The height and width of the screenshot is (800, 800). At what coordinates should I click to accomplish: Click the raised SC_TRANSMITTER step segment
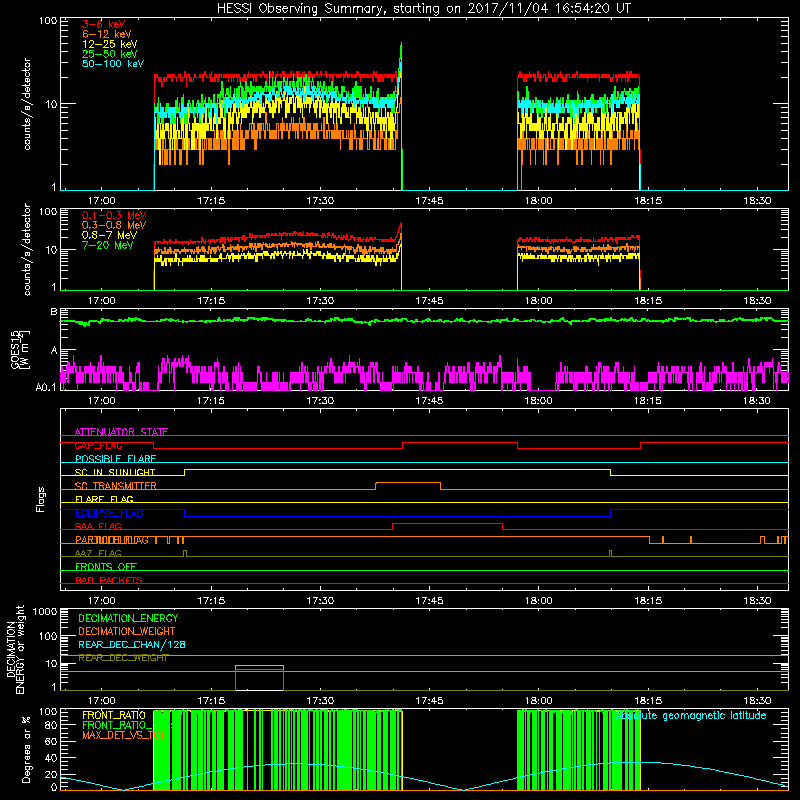click(408, 483)
